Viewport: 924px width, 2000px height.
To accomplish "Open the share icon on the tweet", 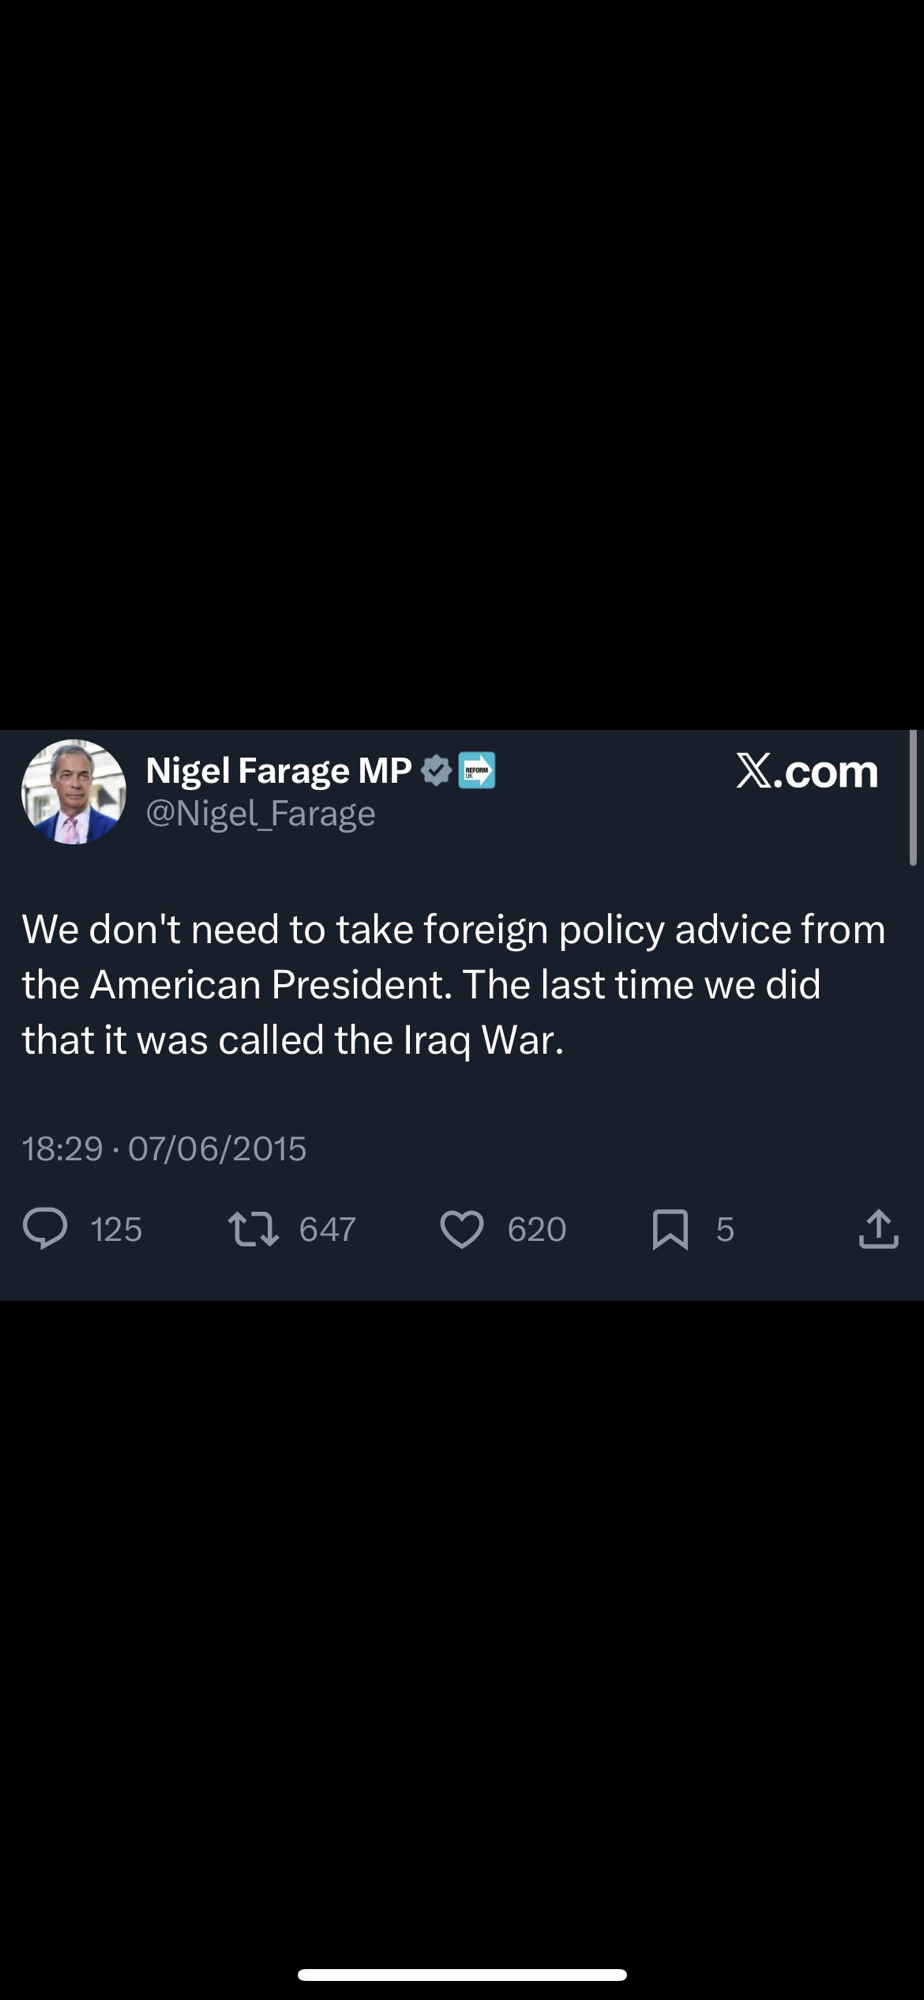I will click(x=878, y=1229).
